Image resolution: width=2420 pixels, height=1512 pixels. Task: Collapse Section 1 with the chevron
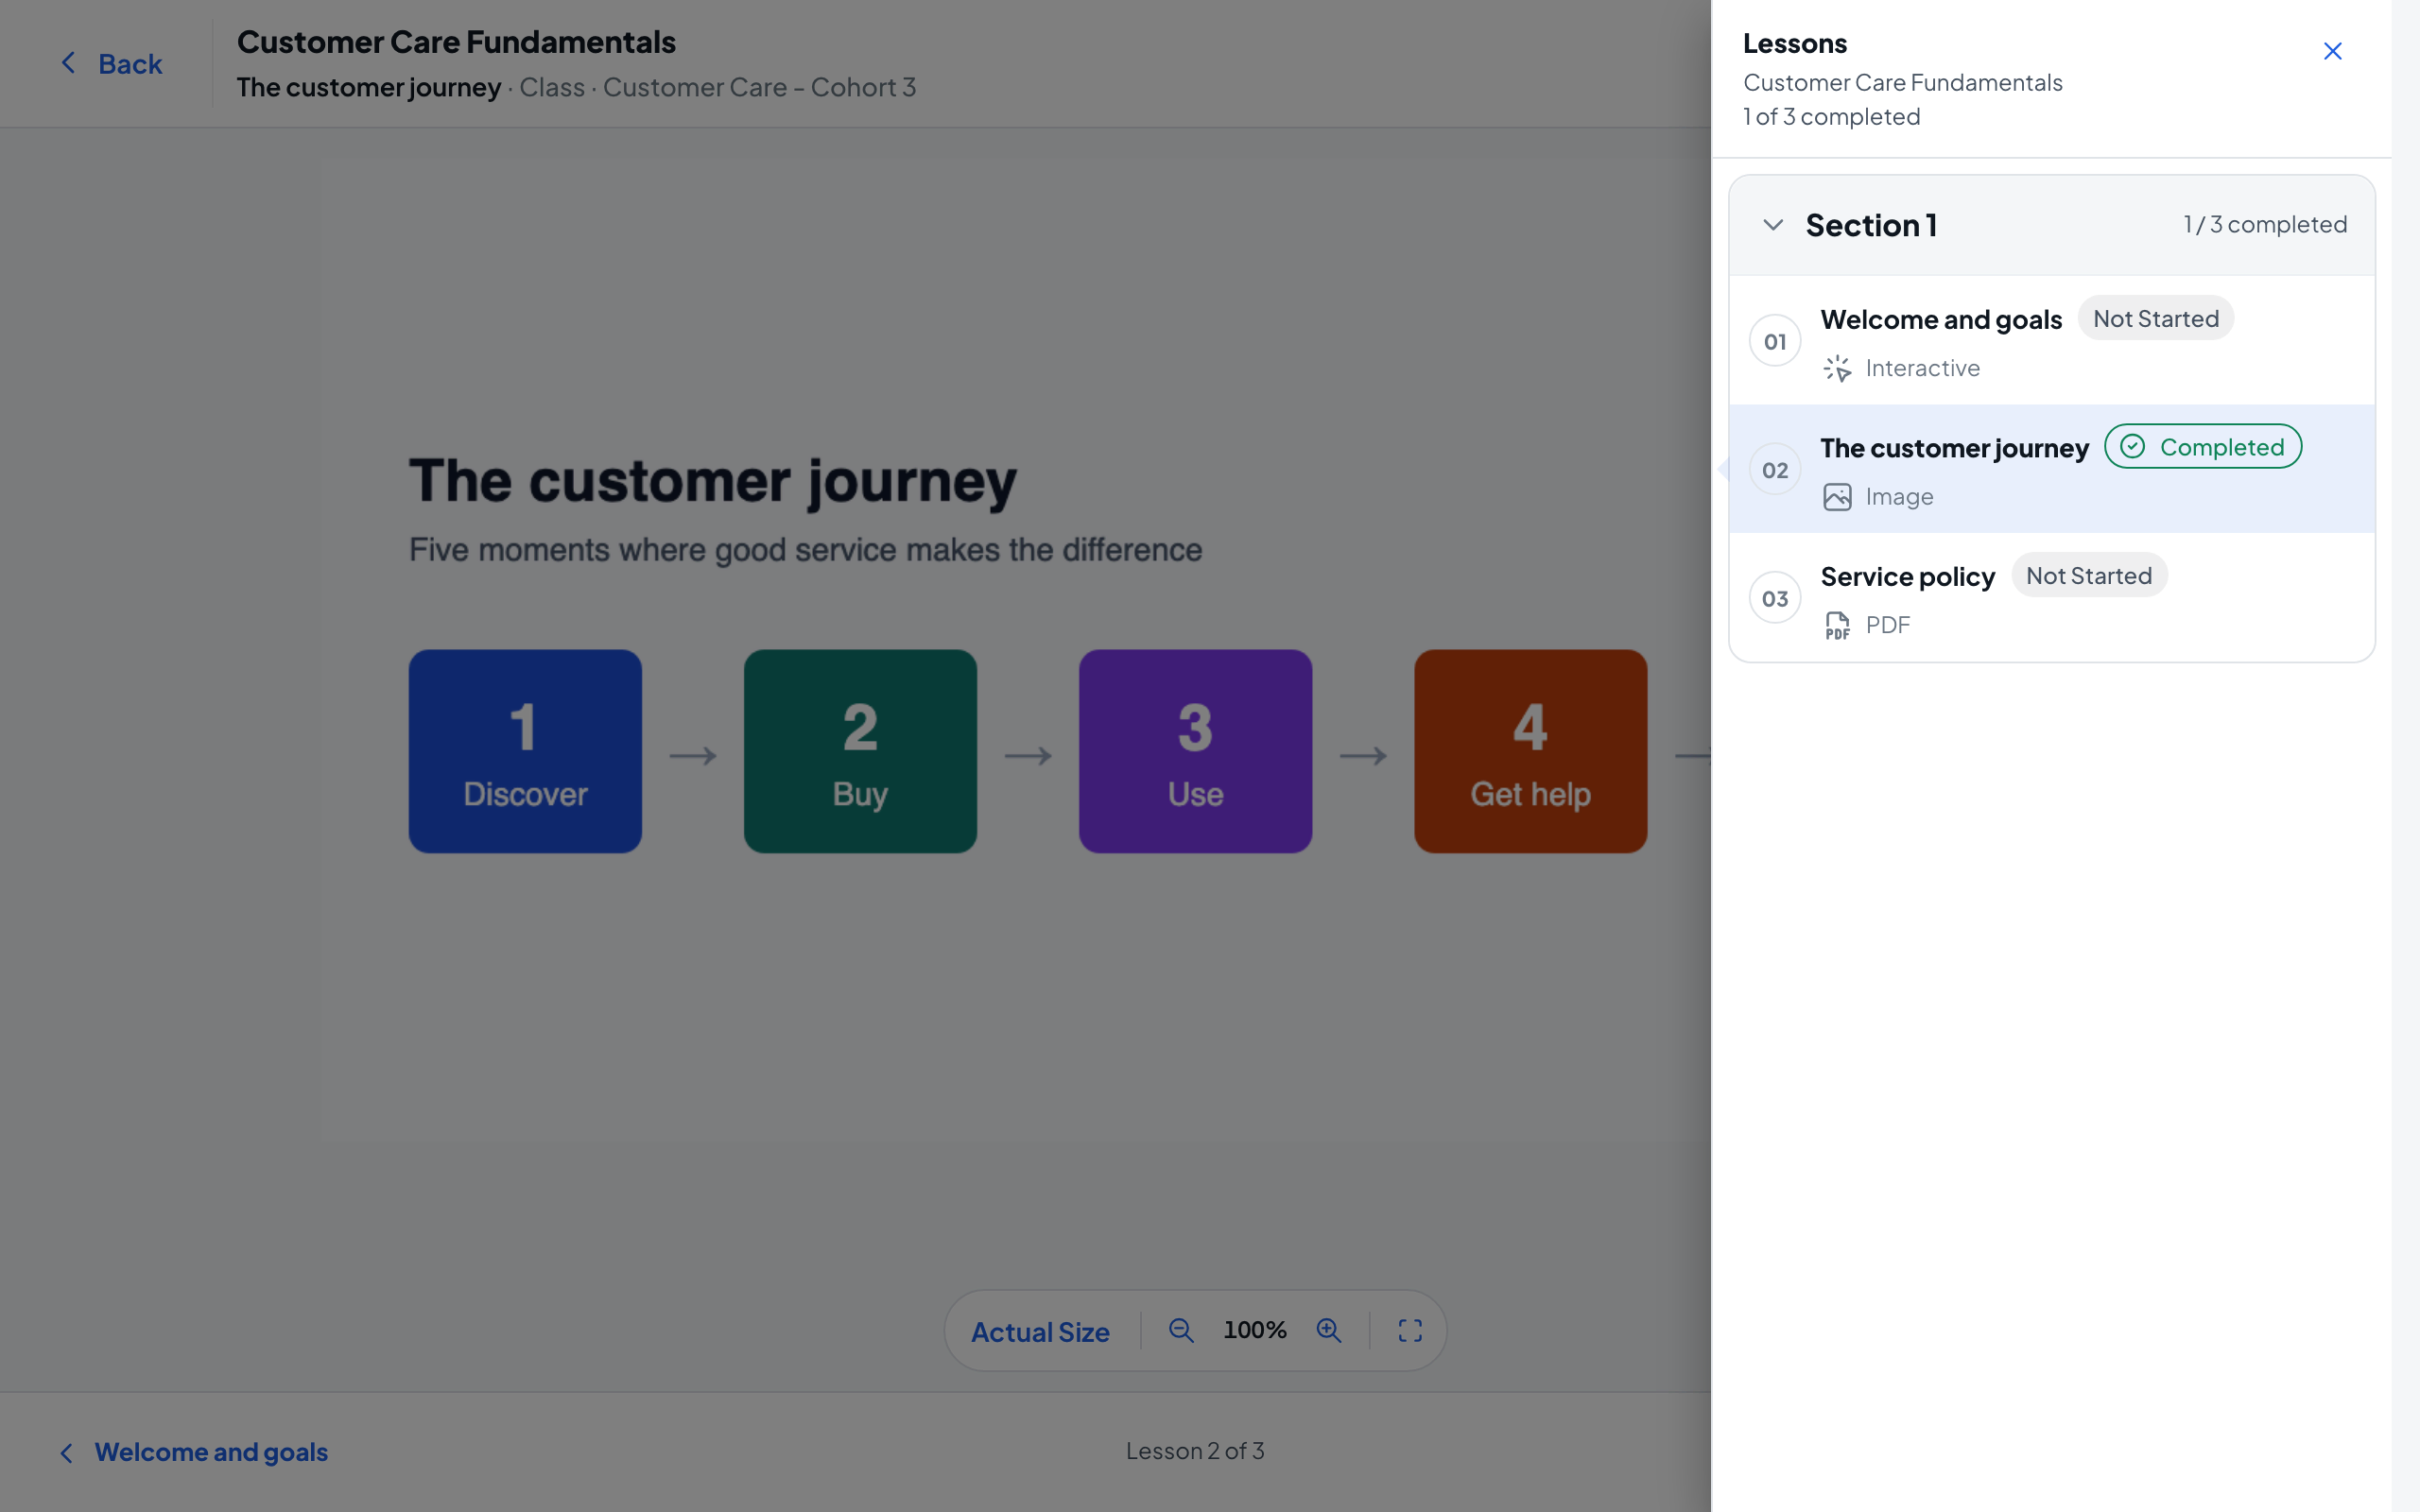tap(1773, 225)
